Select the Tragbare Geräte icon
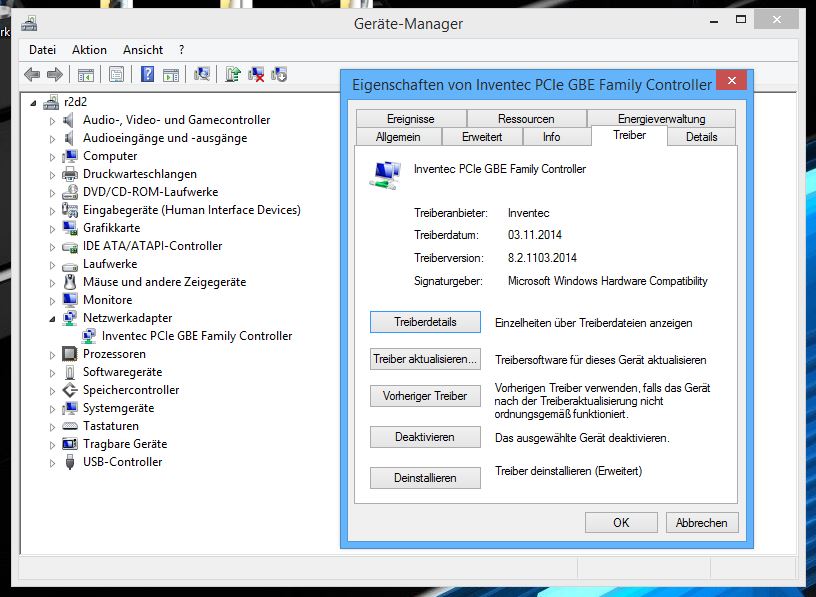Screen dimensions: 816x597 click(70, 444)
